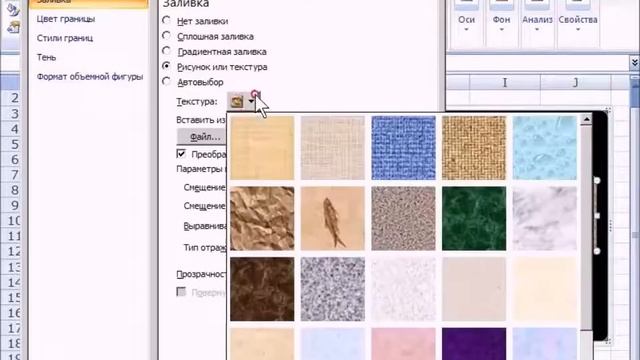The width and height of the screenshot is (640, 360).
Task: Click the 'Файл...' button
Action: pyautogui.click(x=202, y=137)
